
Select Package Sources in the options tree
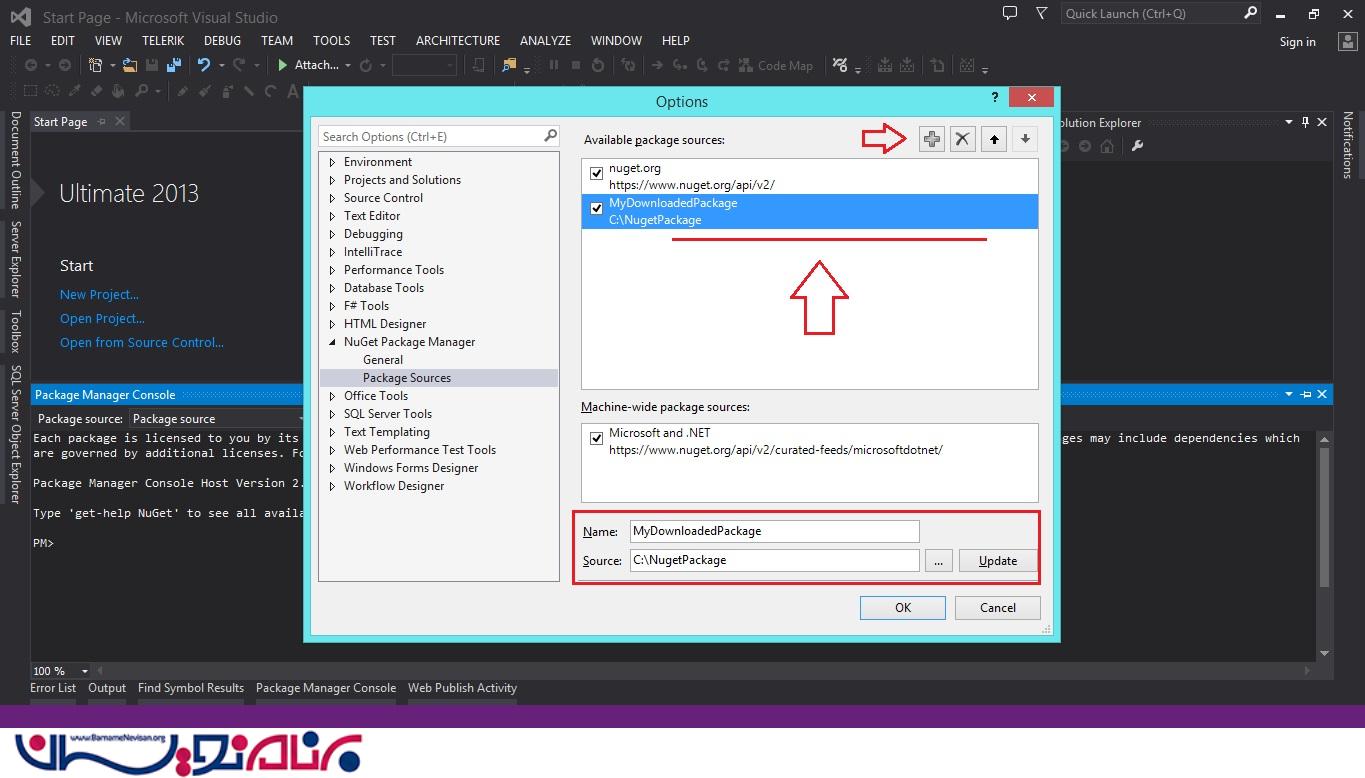pyautogui.click(x=407, y=378)
